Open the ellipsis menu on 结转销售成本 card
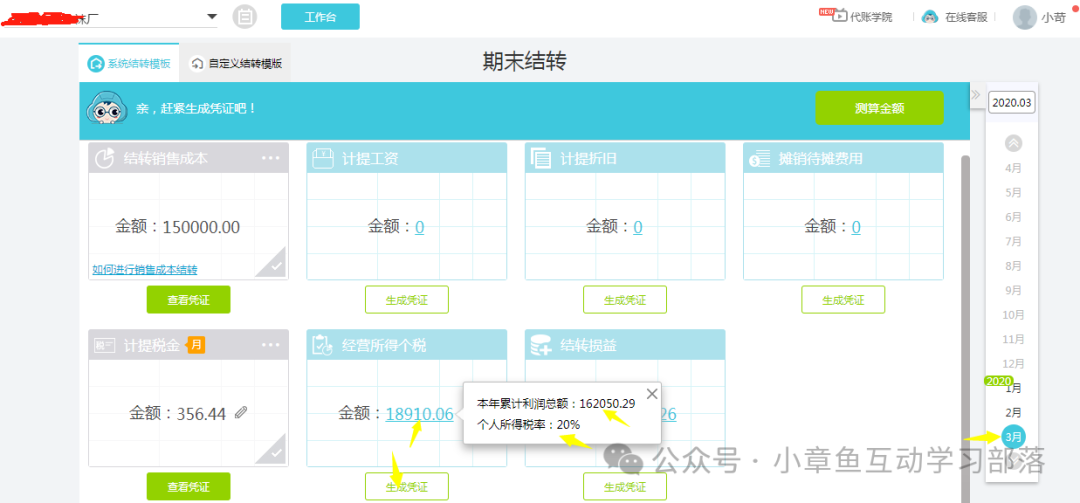Image resolution: width=1080 pixels, height=503 pixels. coord(271,158)
